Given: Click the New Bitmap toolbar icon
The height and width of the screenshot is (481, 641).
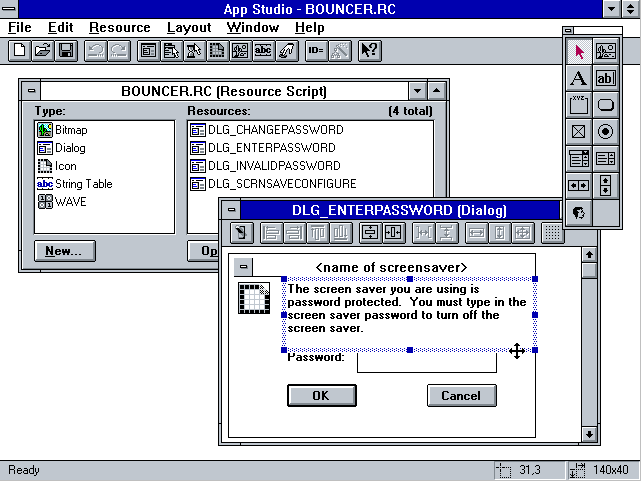Looking at the screenshot, I should pyautogui.click(x=240, y=51).
